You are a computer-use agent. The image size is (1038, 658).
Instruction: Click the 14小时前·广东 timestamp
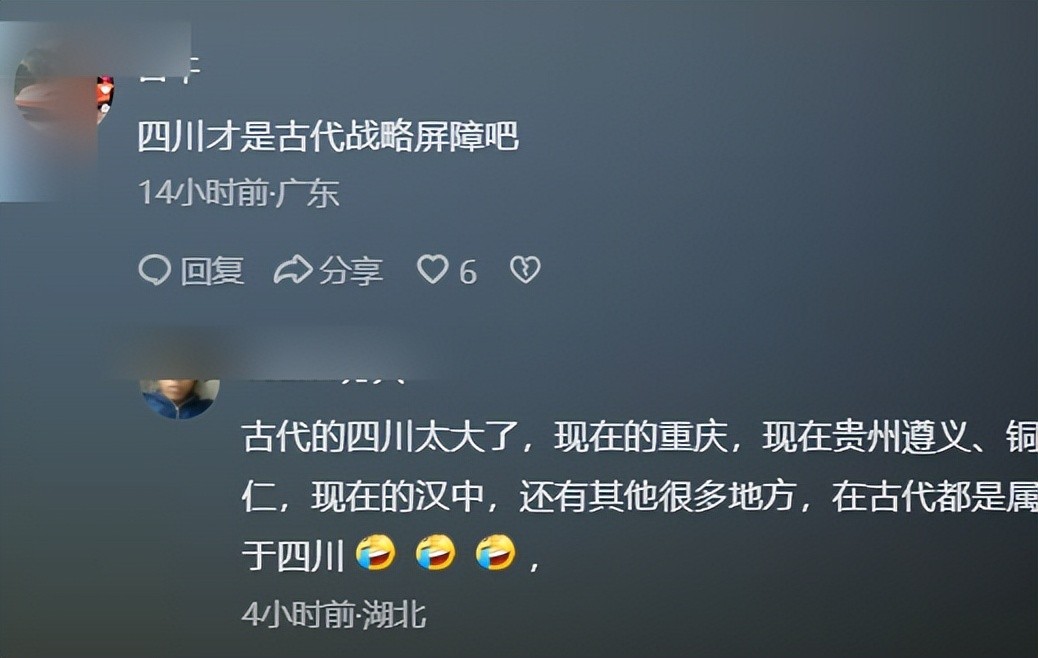(x=238, y=193)
